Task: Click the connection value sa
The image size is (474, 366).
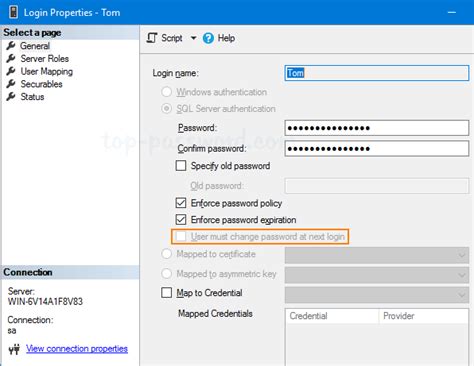Action: coord(12,331)
